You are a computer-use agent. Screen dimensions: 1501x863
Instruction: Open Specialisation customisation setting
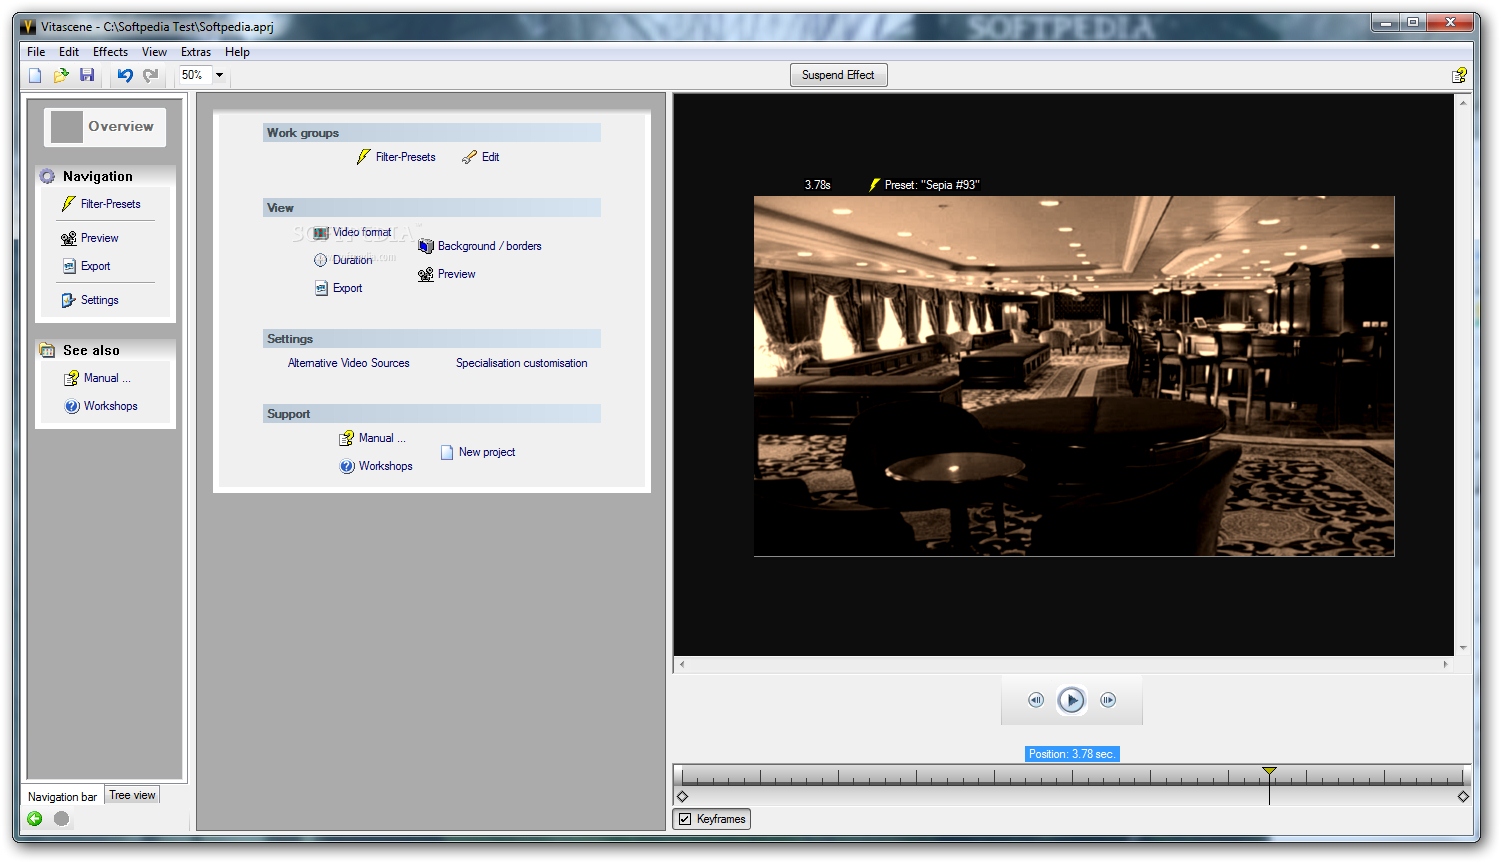click(x=522, y=363)
